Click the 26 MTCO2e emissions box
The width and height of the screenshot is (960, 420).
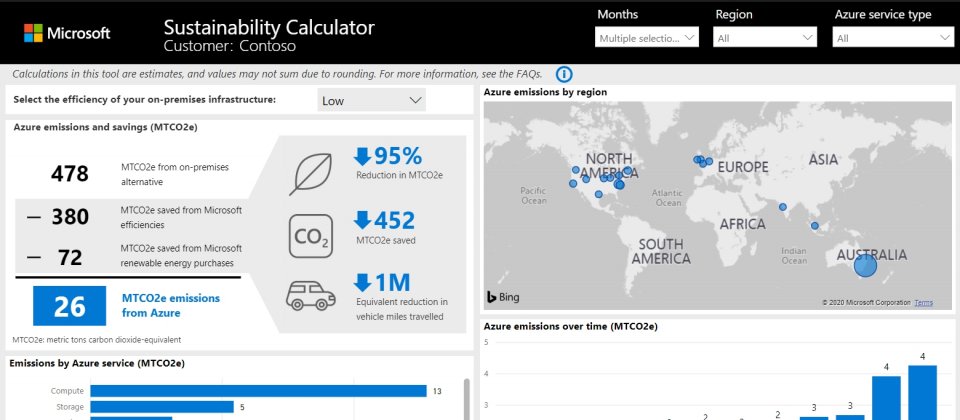tap(69, 306)
